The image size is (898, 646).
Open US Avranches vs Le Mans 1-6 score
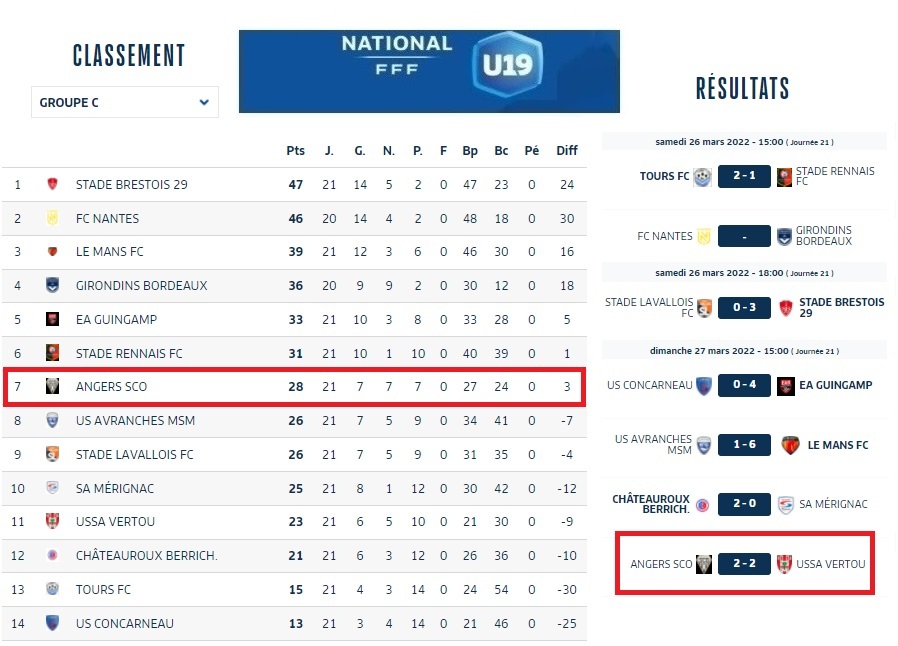coord(744,445)
